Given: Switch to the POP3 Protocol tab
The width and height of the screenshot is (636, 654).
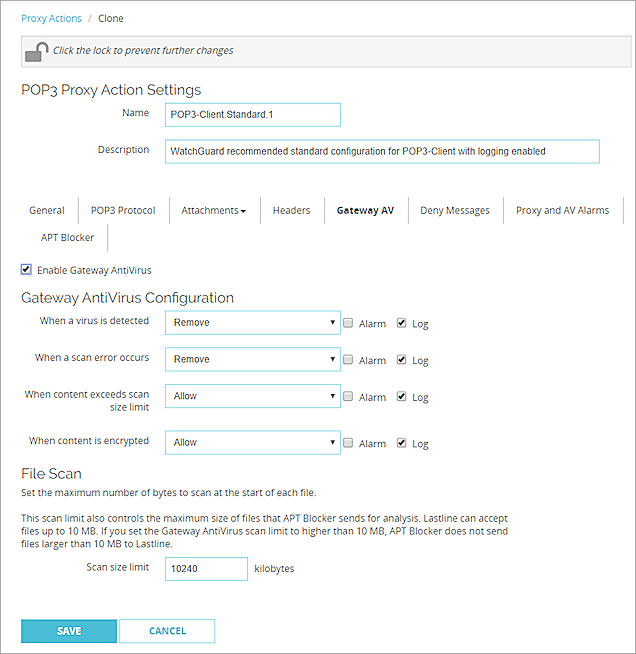Looking at the screenshot, I should click(x=123, y=210).
